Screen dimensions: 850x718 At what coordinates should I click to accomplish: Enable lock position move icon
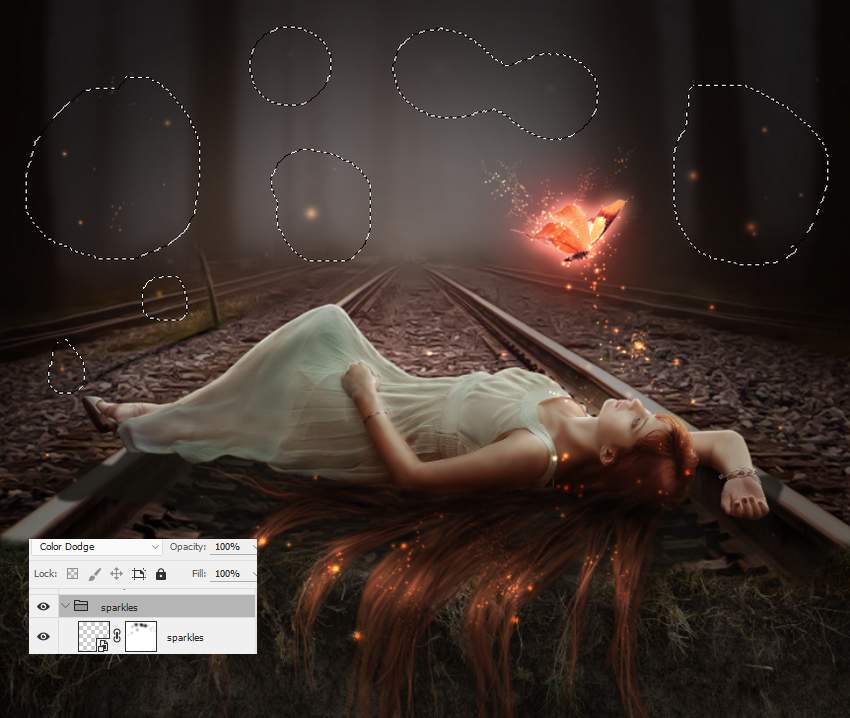pyautogui.click(x=116, y=574)
